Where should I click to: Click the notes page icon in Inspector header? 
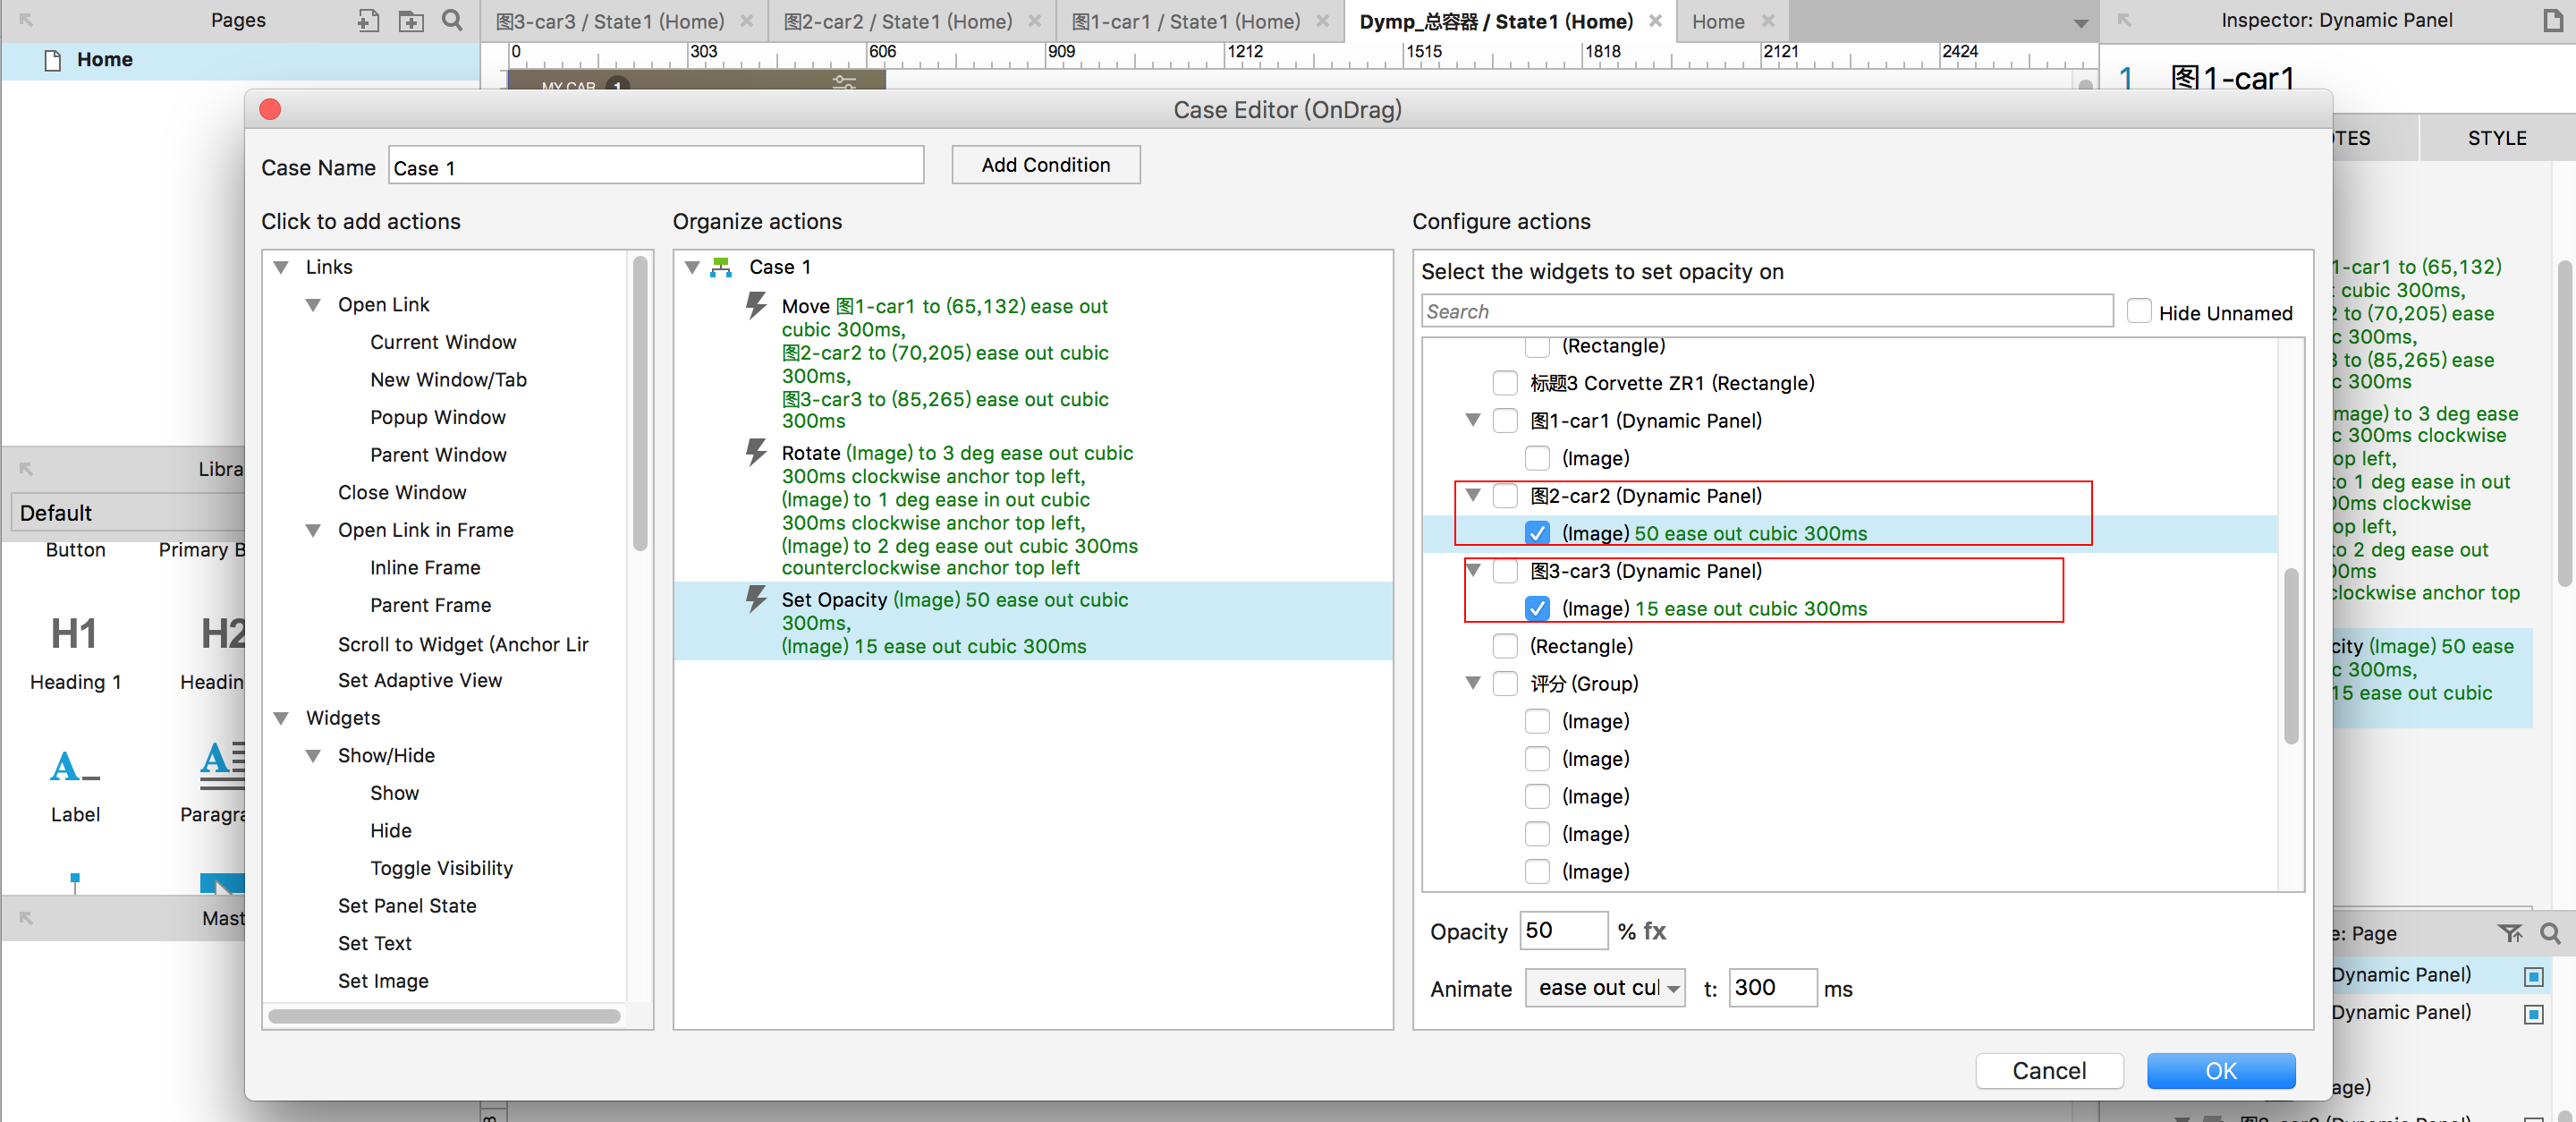2552,20
